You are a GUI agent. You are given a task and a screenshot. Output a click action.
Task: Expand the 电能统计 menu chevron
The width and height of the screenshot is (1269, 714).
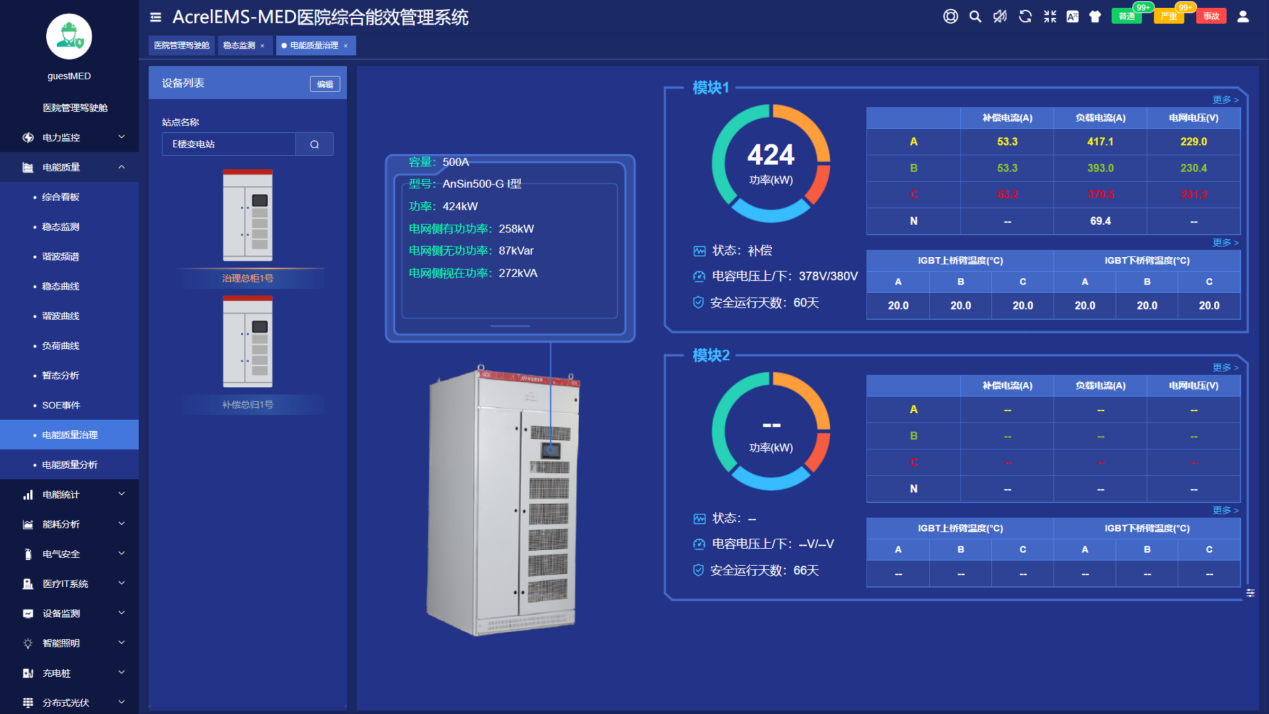122,494
